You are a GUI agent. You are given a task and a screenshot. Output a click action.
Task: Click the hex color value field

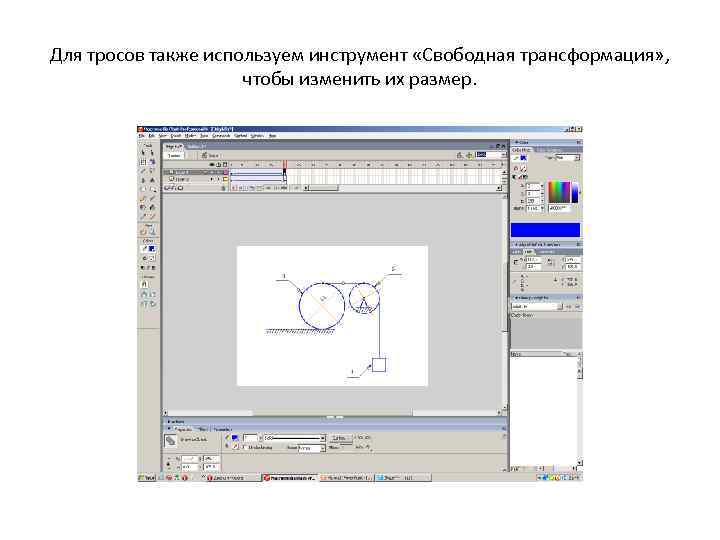(558, 208)
